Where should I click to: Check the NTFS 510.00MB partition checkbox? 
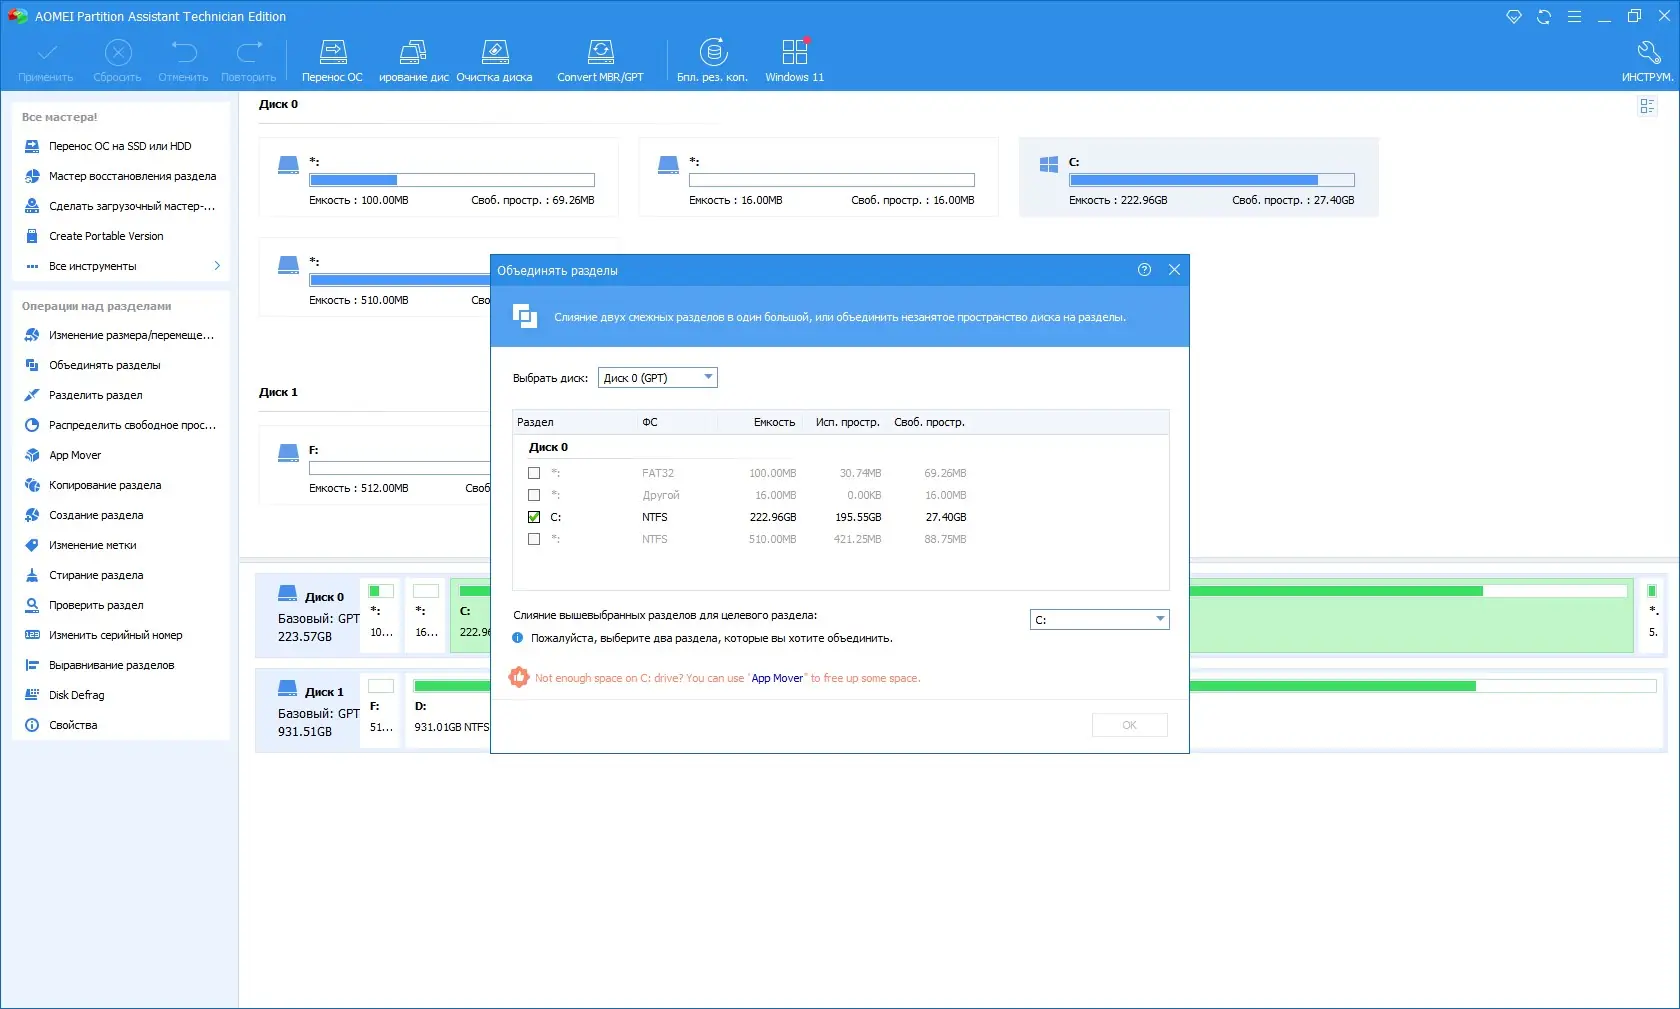[x=534, y=539]
